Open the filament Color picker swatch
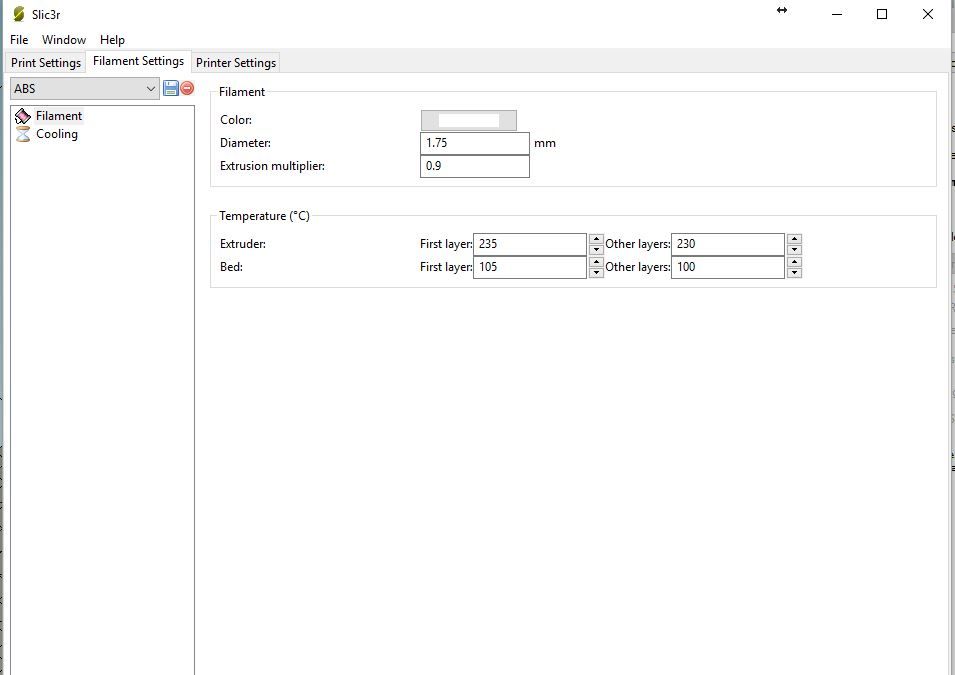955x675 pixels. [468, 120]
